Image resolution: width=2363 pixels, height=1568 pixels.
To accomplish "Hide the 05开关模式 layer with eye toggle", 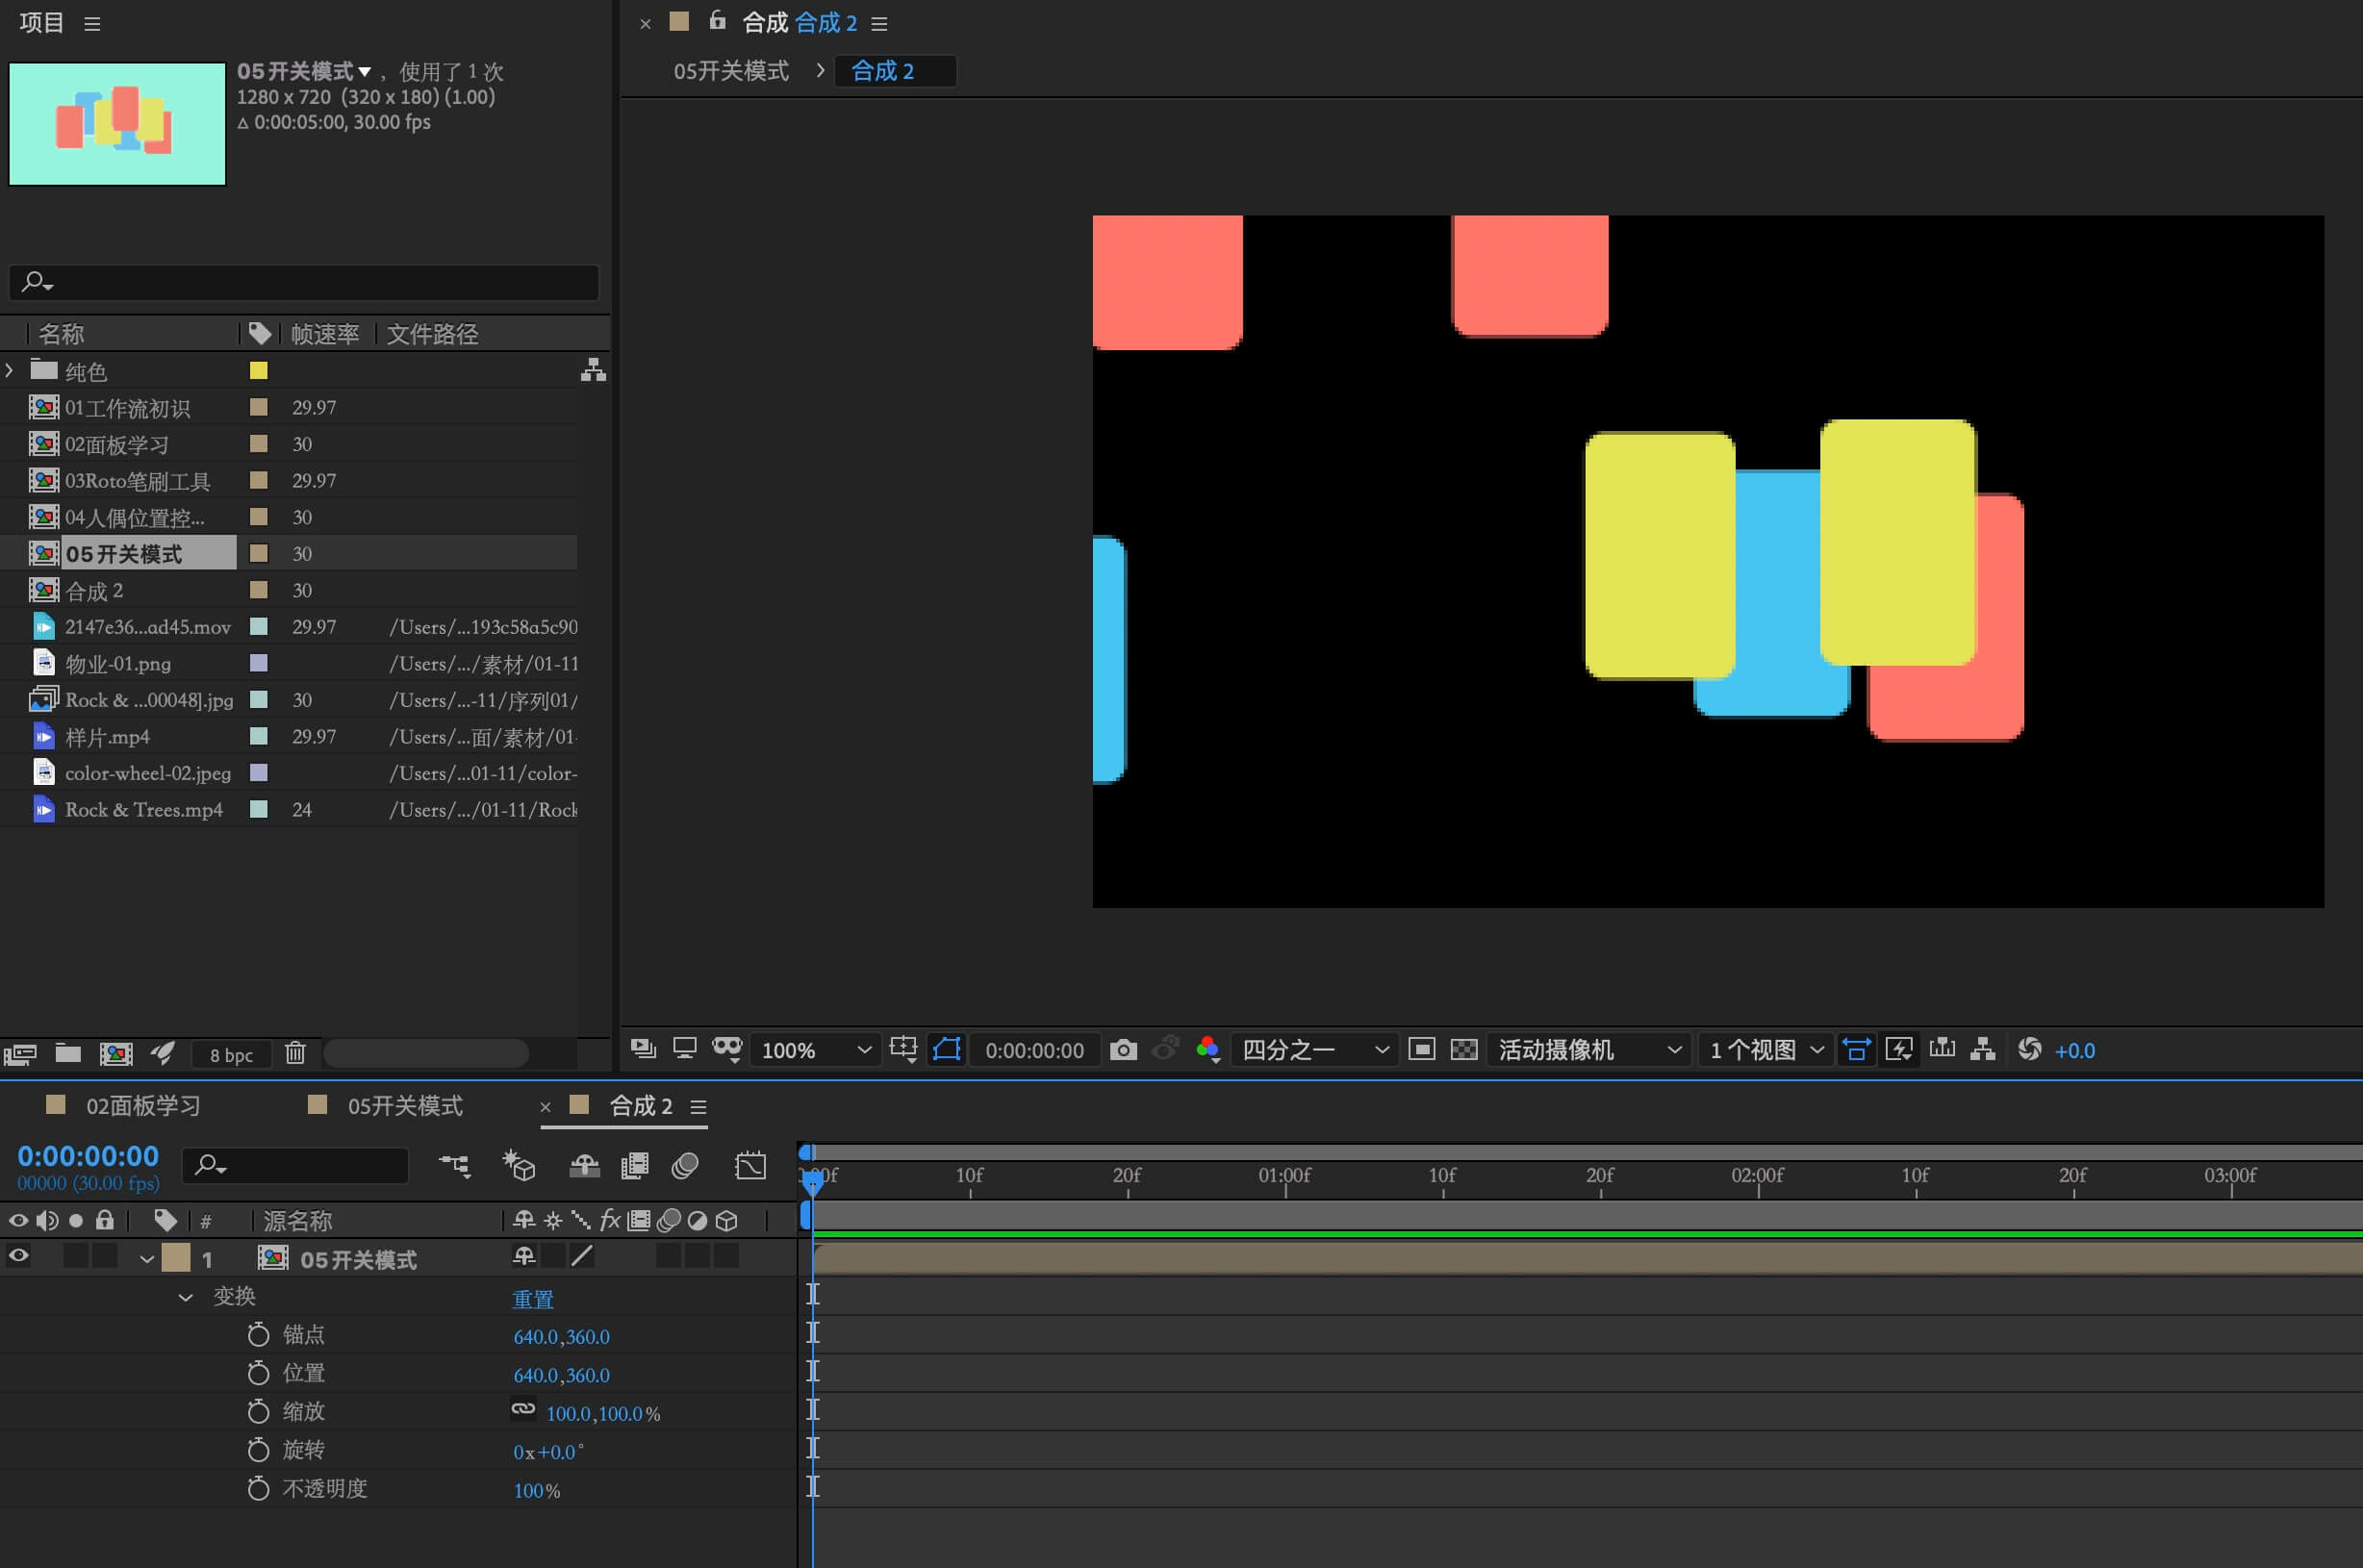I will click(x=18, y=1257).
